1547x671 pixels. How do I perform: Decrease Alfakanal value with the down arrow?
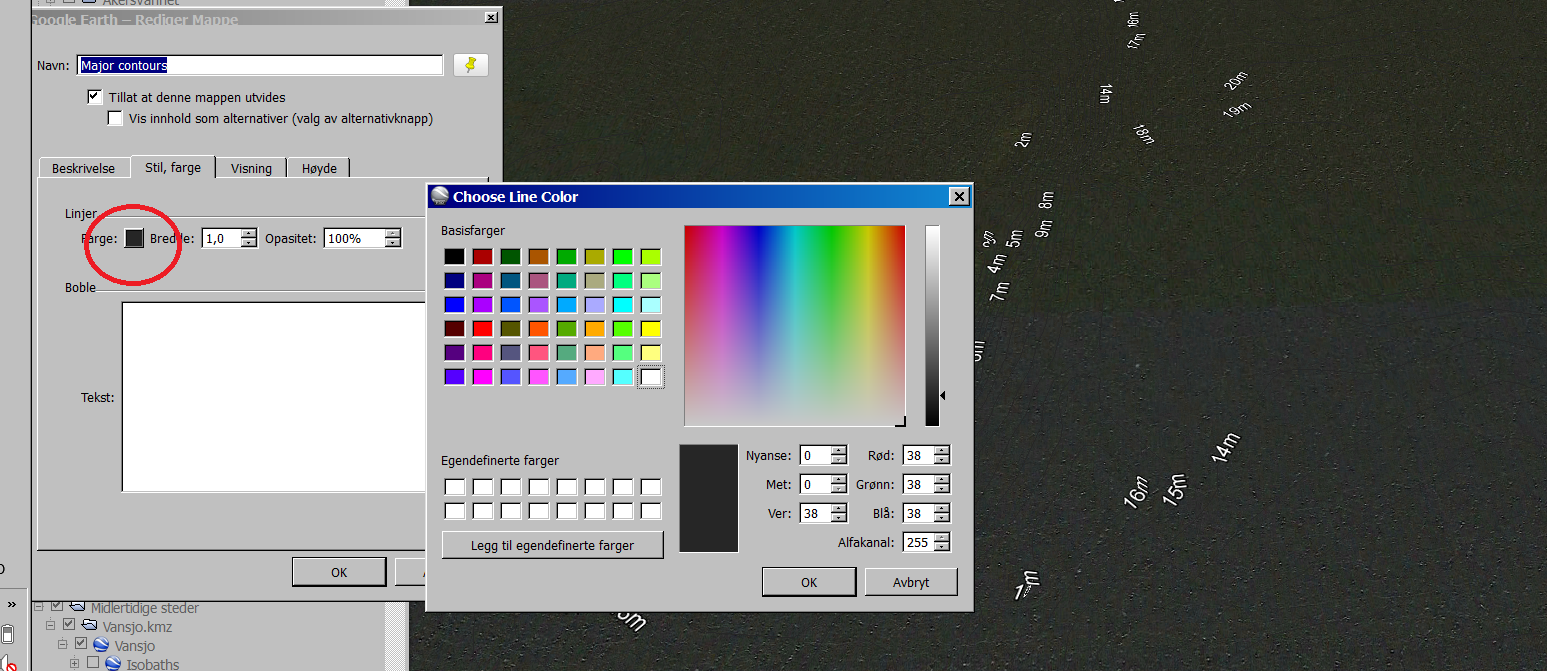(942, 547)
